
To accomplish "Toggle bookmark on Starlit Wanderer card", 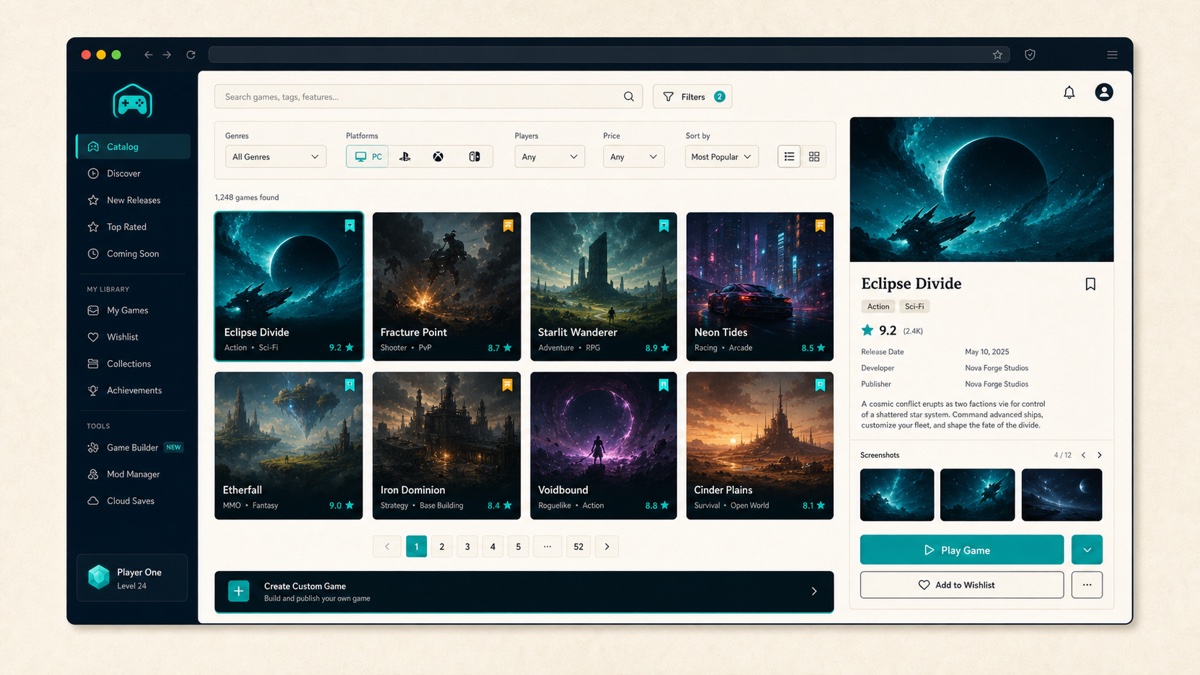I will [663, 226].
